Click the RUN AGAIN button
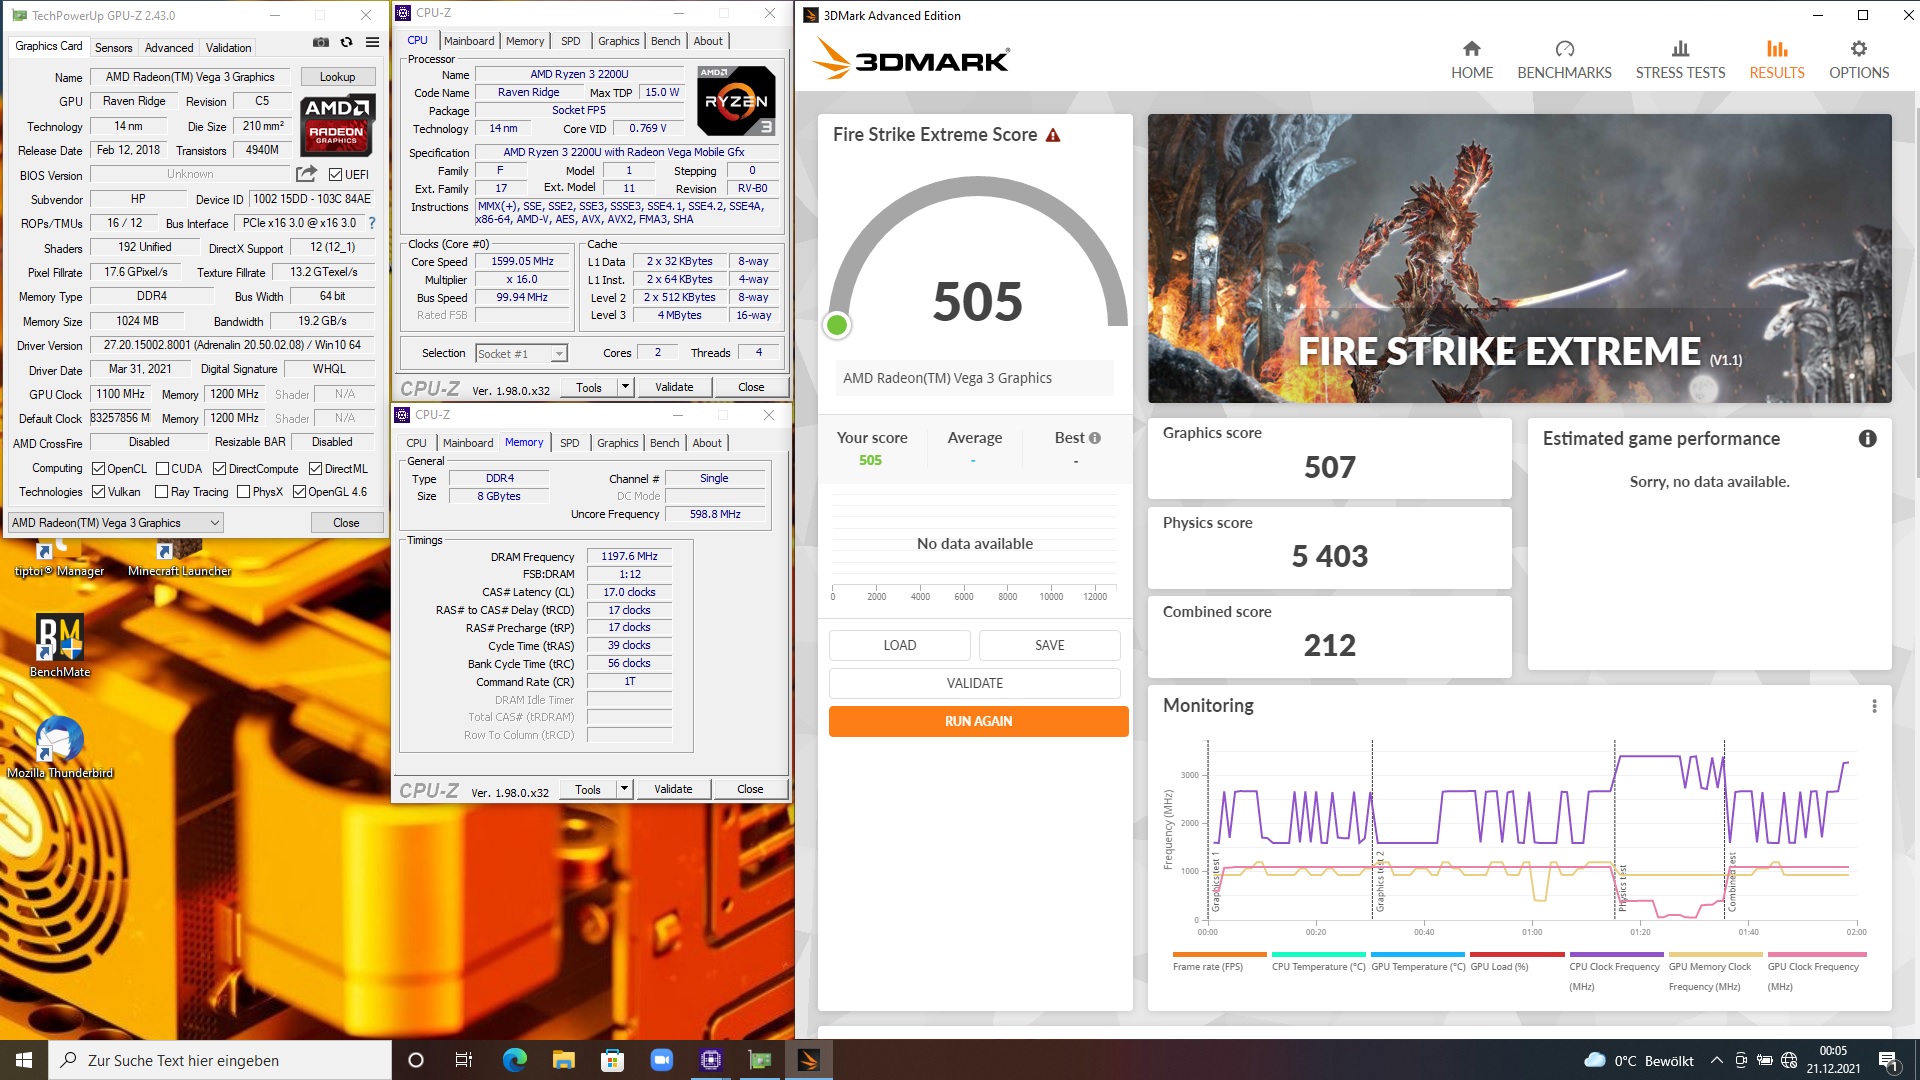 click(978, 721)
